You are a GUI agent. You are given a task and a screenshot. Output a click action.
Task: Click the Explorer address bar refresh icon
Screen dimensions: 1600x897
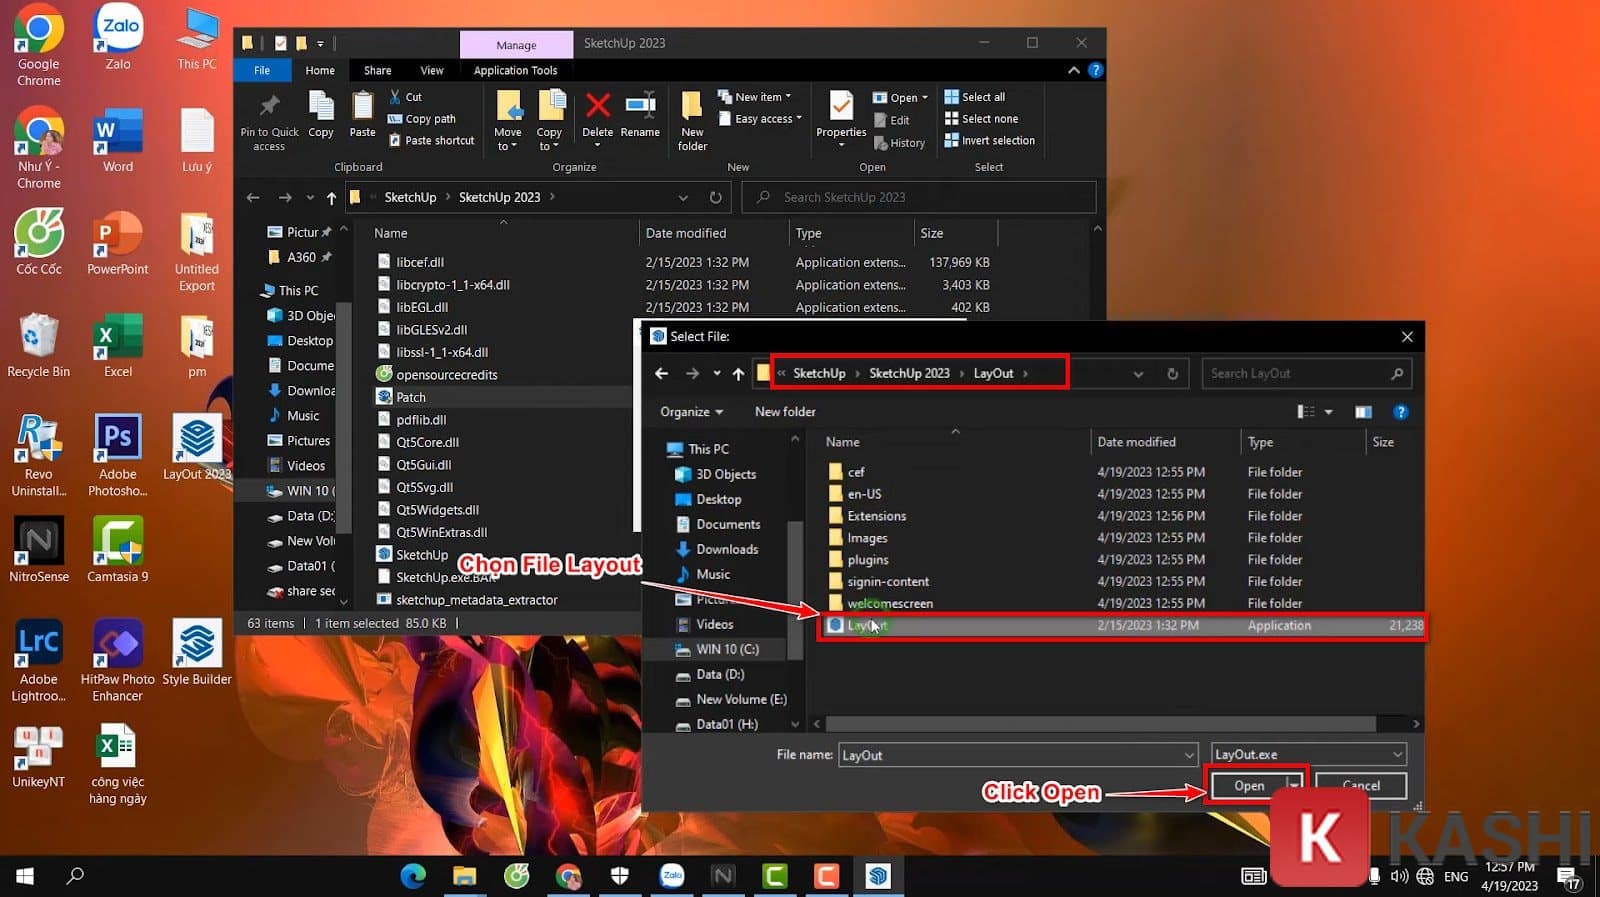click(x=716, y=198)
